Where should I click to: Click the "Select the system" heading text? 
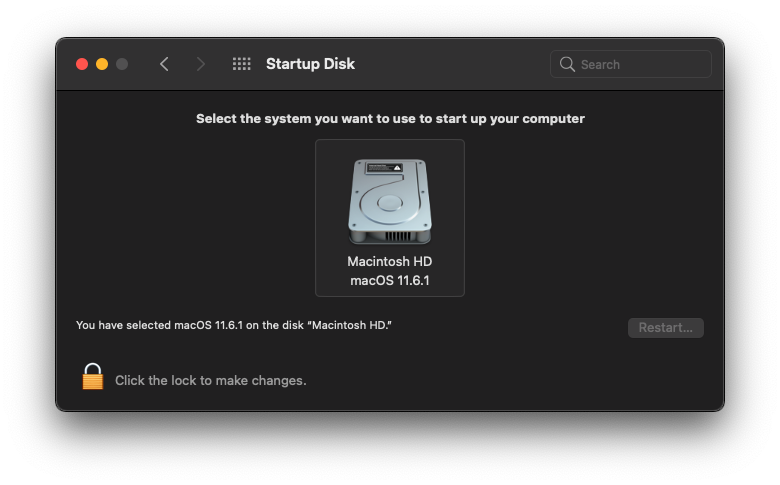point(390,118)
